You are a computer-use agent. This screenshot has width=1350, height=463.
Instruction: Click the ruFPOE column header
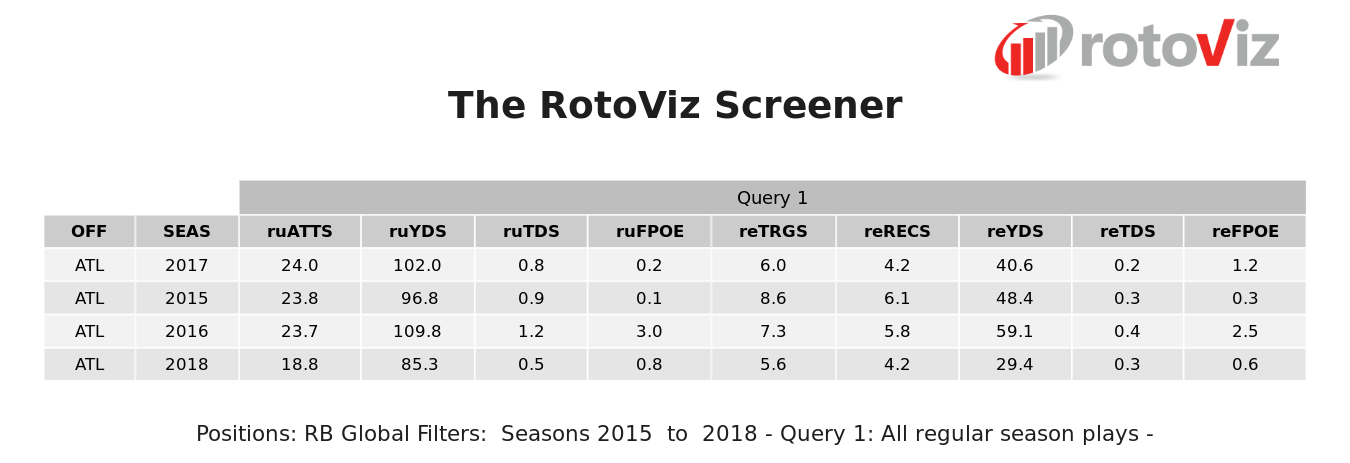649,232
